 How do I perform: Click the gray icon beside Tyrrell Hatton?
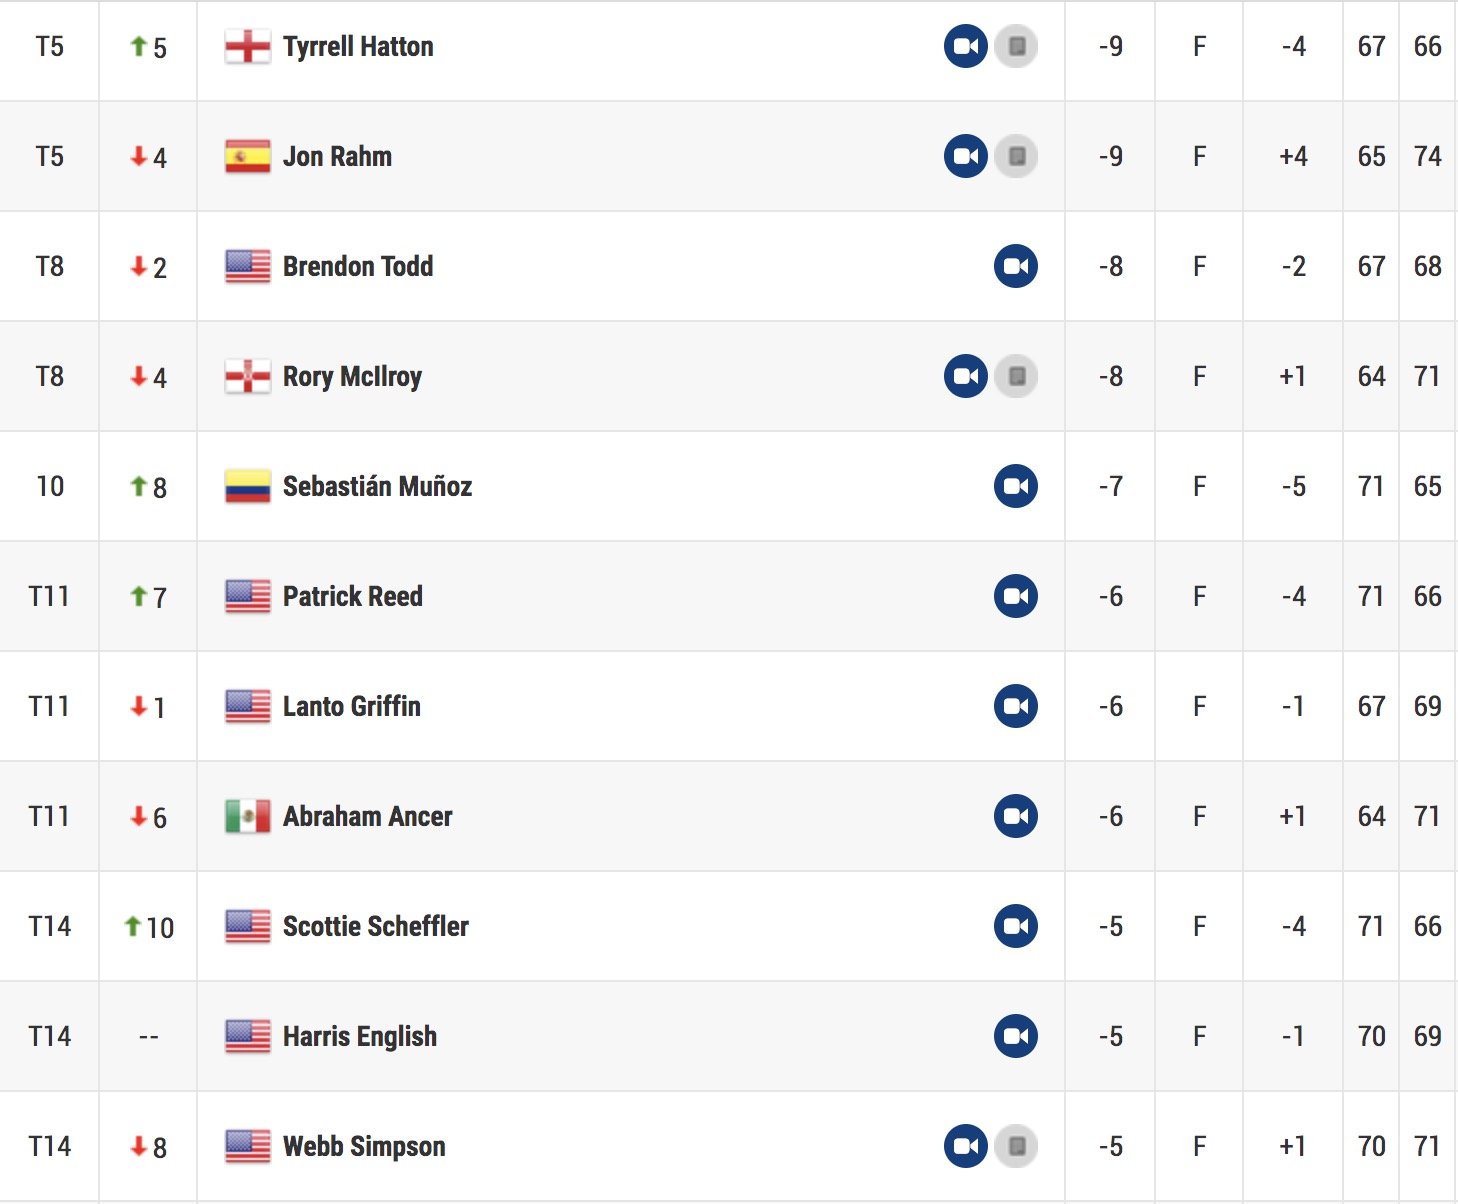coord(1016,46)
